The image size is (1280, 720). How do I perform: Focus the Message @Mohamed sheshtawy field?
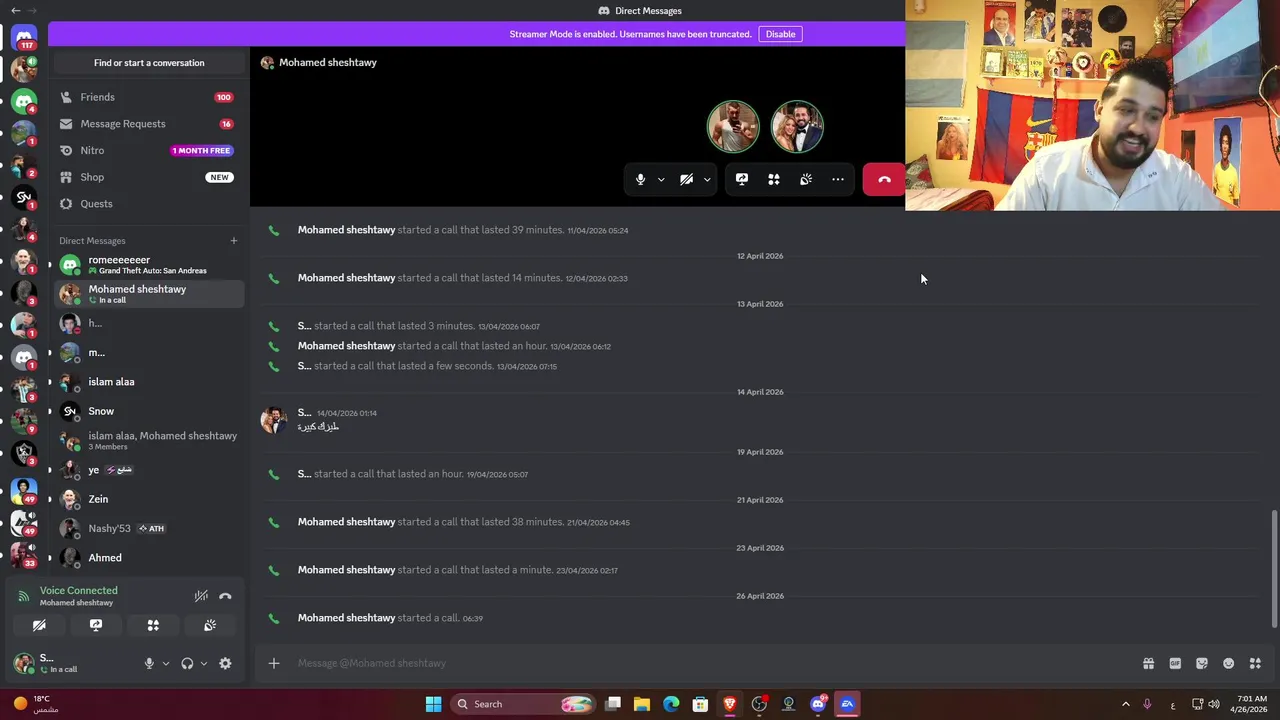coord(710,663)
